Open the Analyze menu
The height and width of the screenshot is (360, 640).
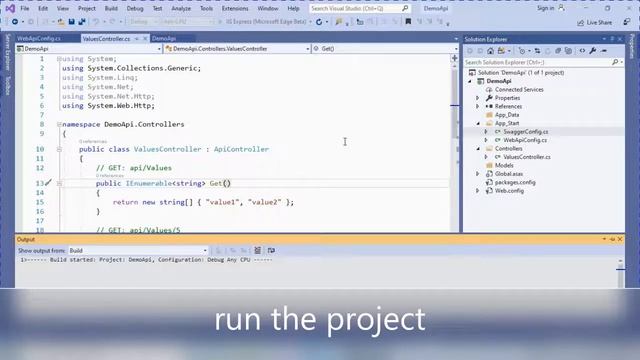click(x=181, y=8)
